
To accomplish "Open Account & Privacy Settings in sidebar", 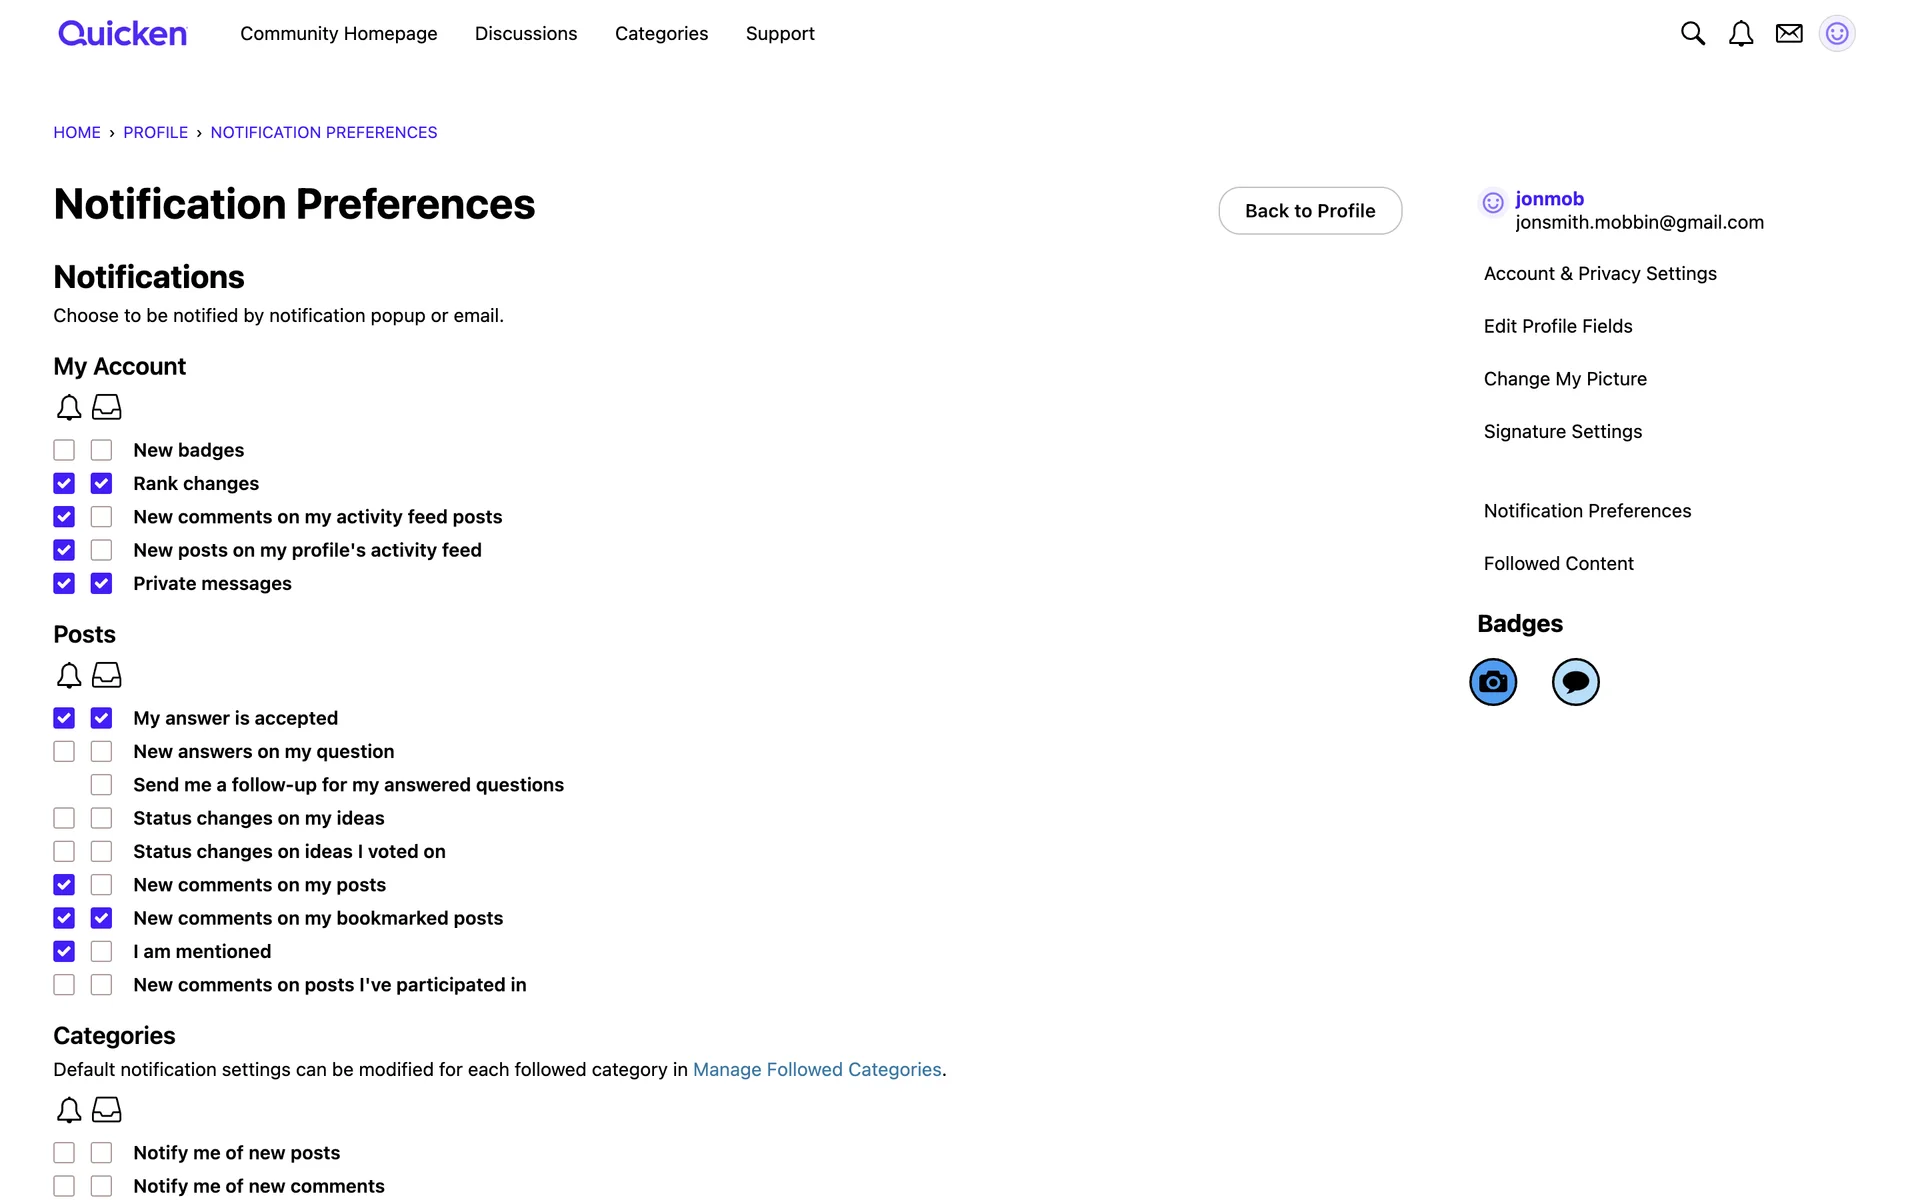I will [x=1600, y=274].
